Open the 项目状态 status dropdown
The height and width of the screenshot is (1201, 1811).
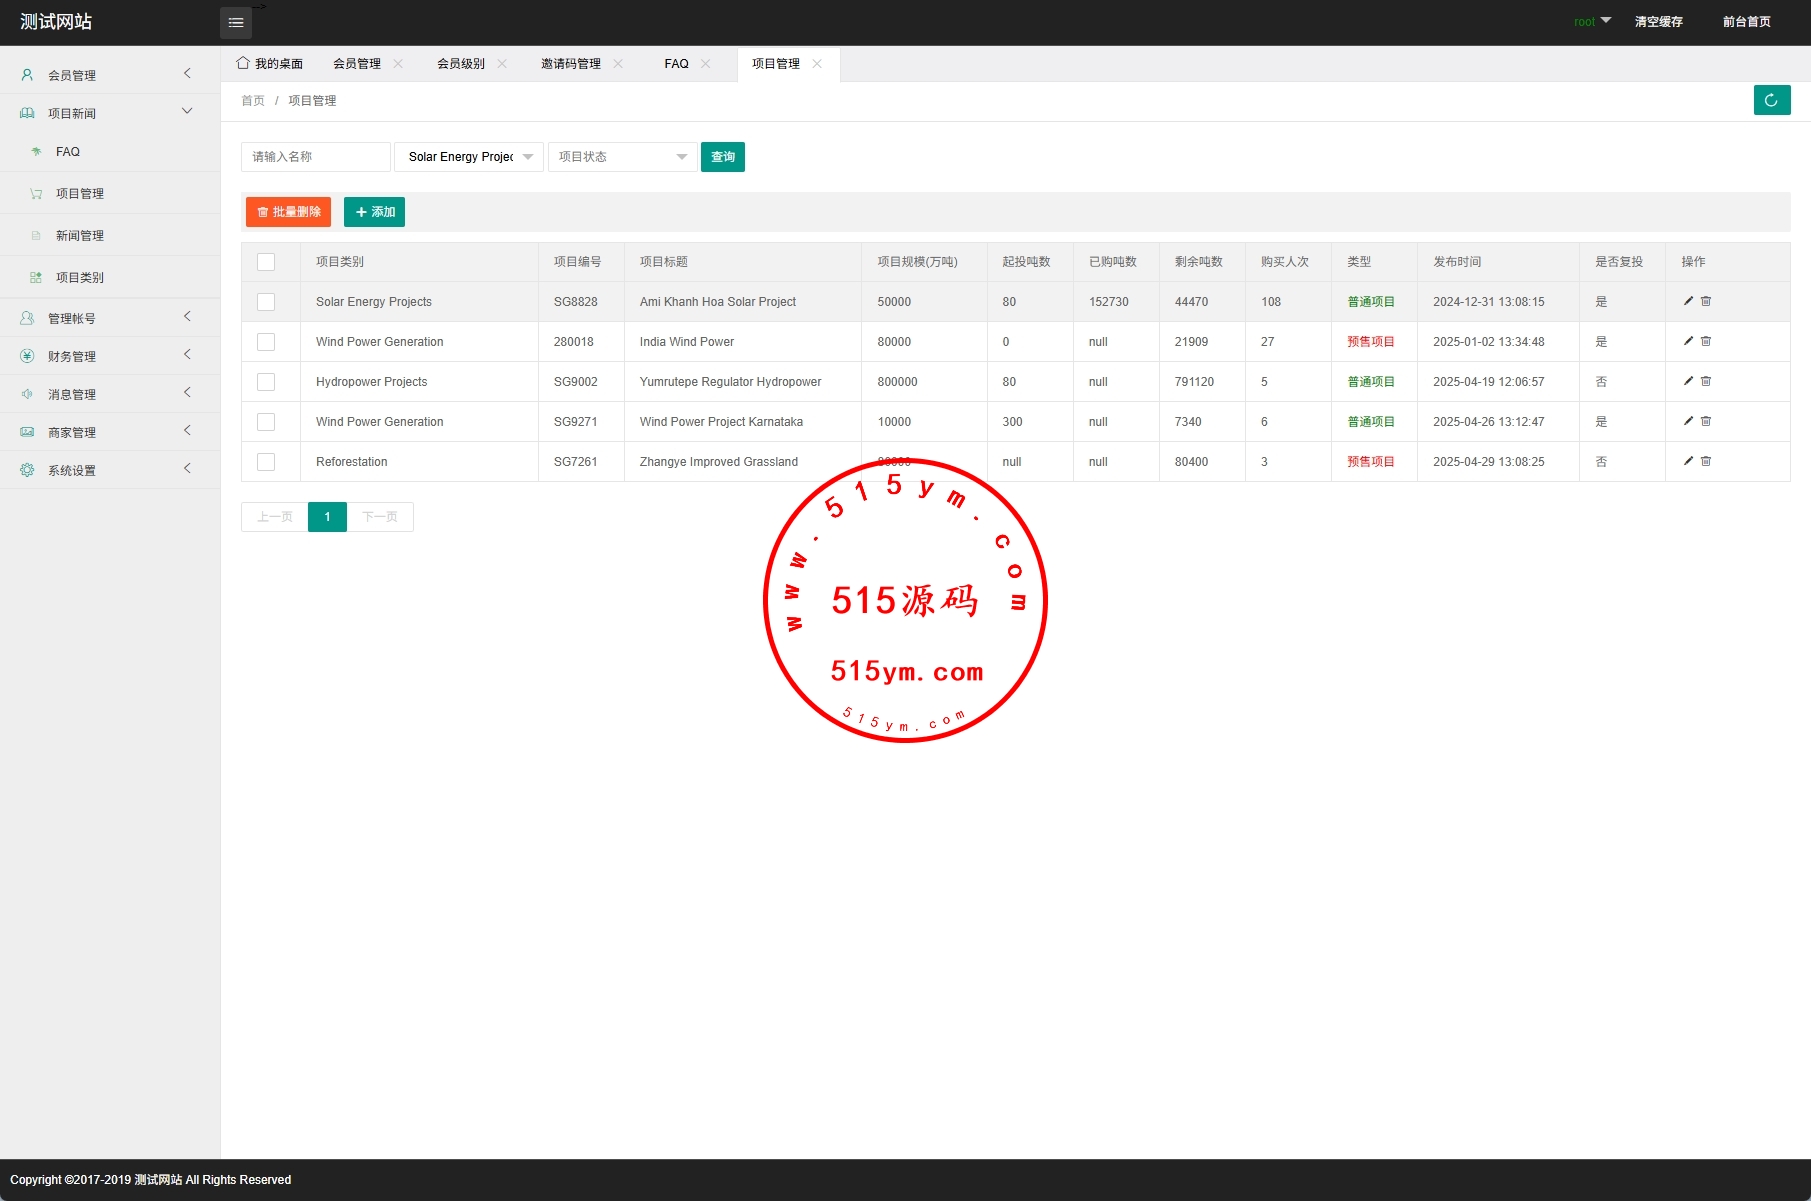tap(622, 157)
